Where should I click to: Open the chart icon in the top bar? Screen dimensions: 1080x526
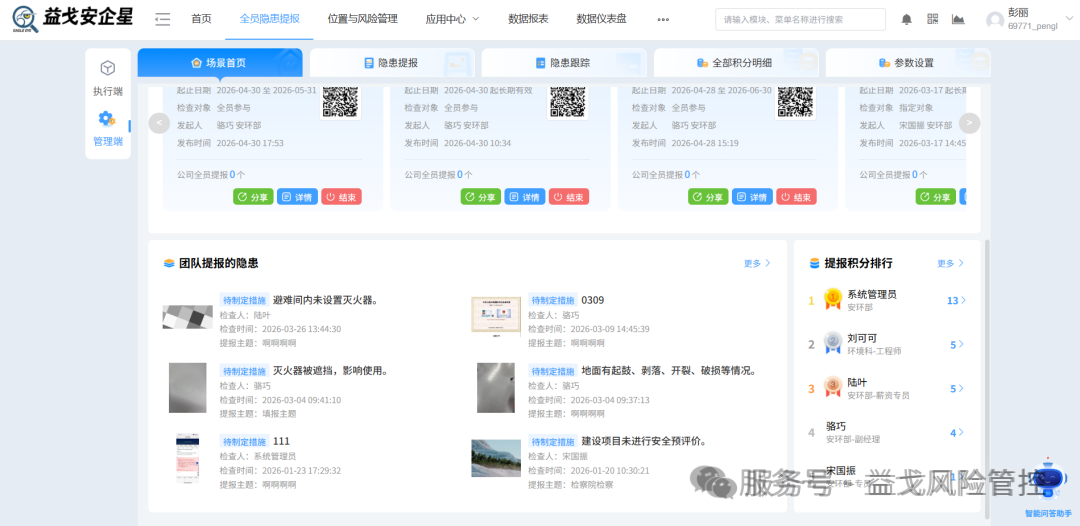pyautogui.click(x=958, y=19)
